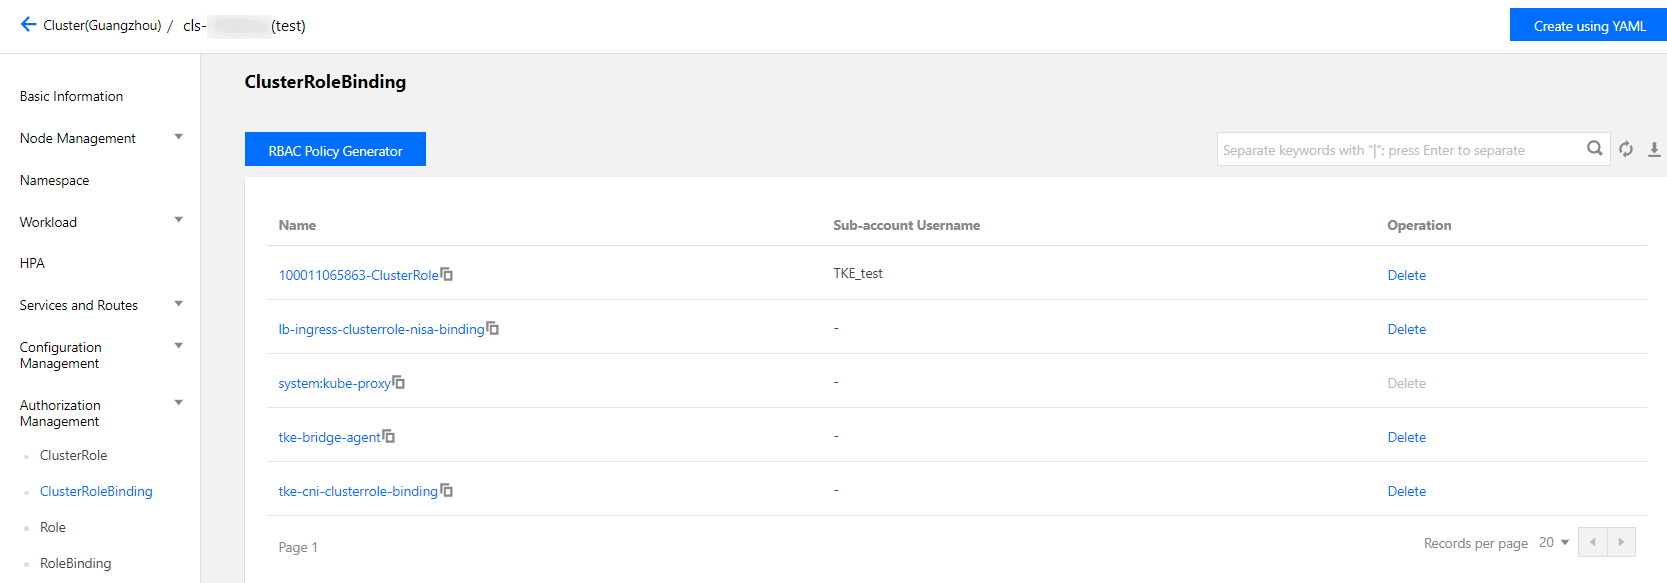Expand Services and Routes section
Image resolution: width=1667 pixels, height=583 pixels.
(x=178, y=304)
